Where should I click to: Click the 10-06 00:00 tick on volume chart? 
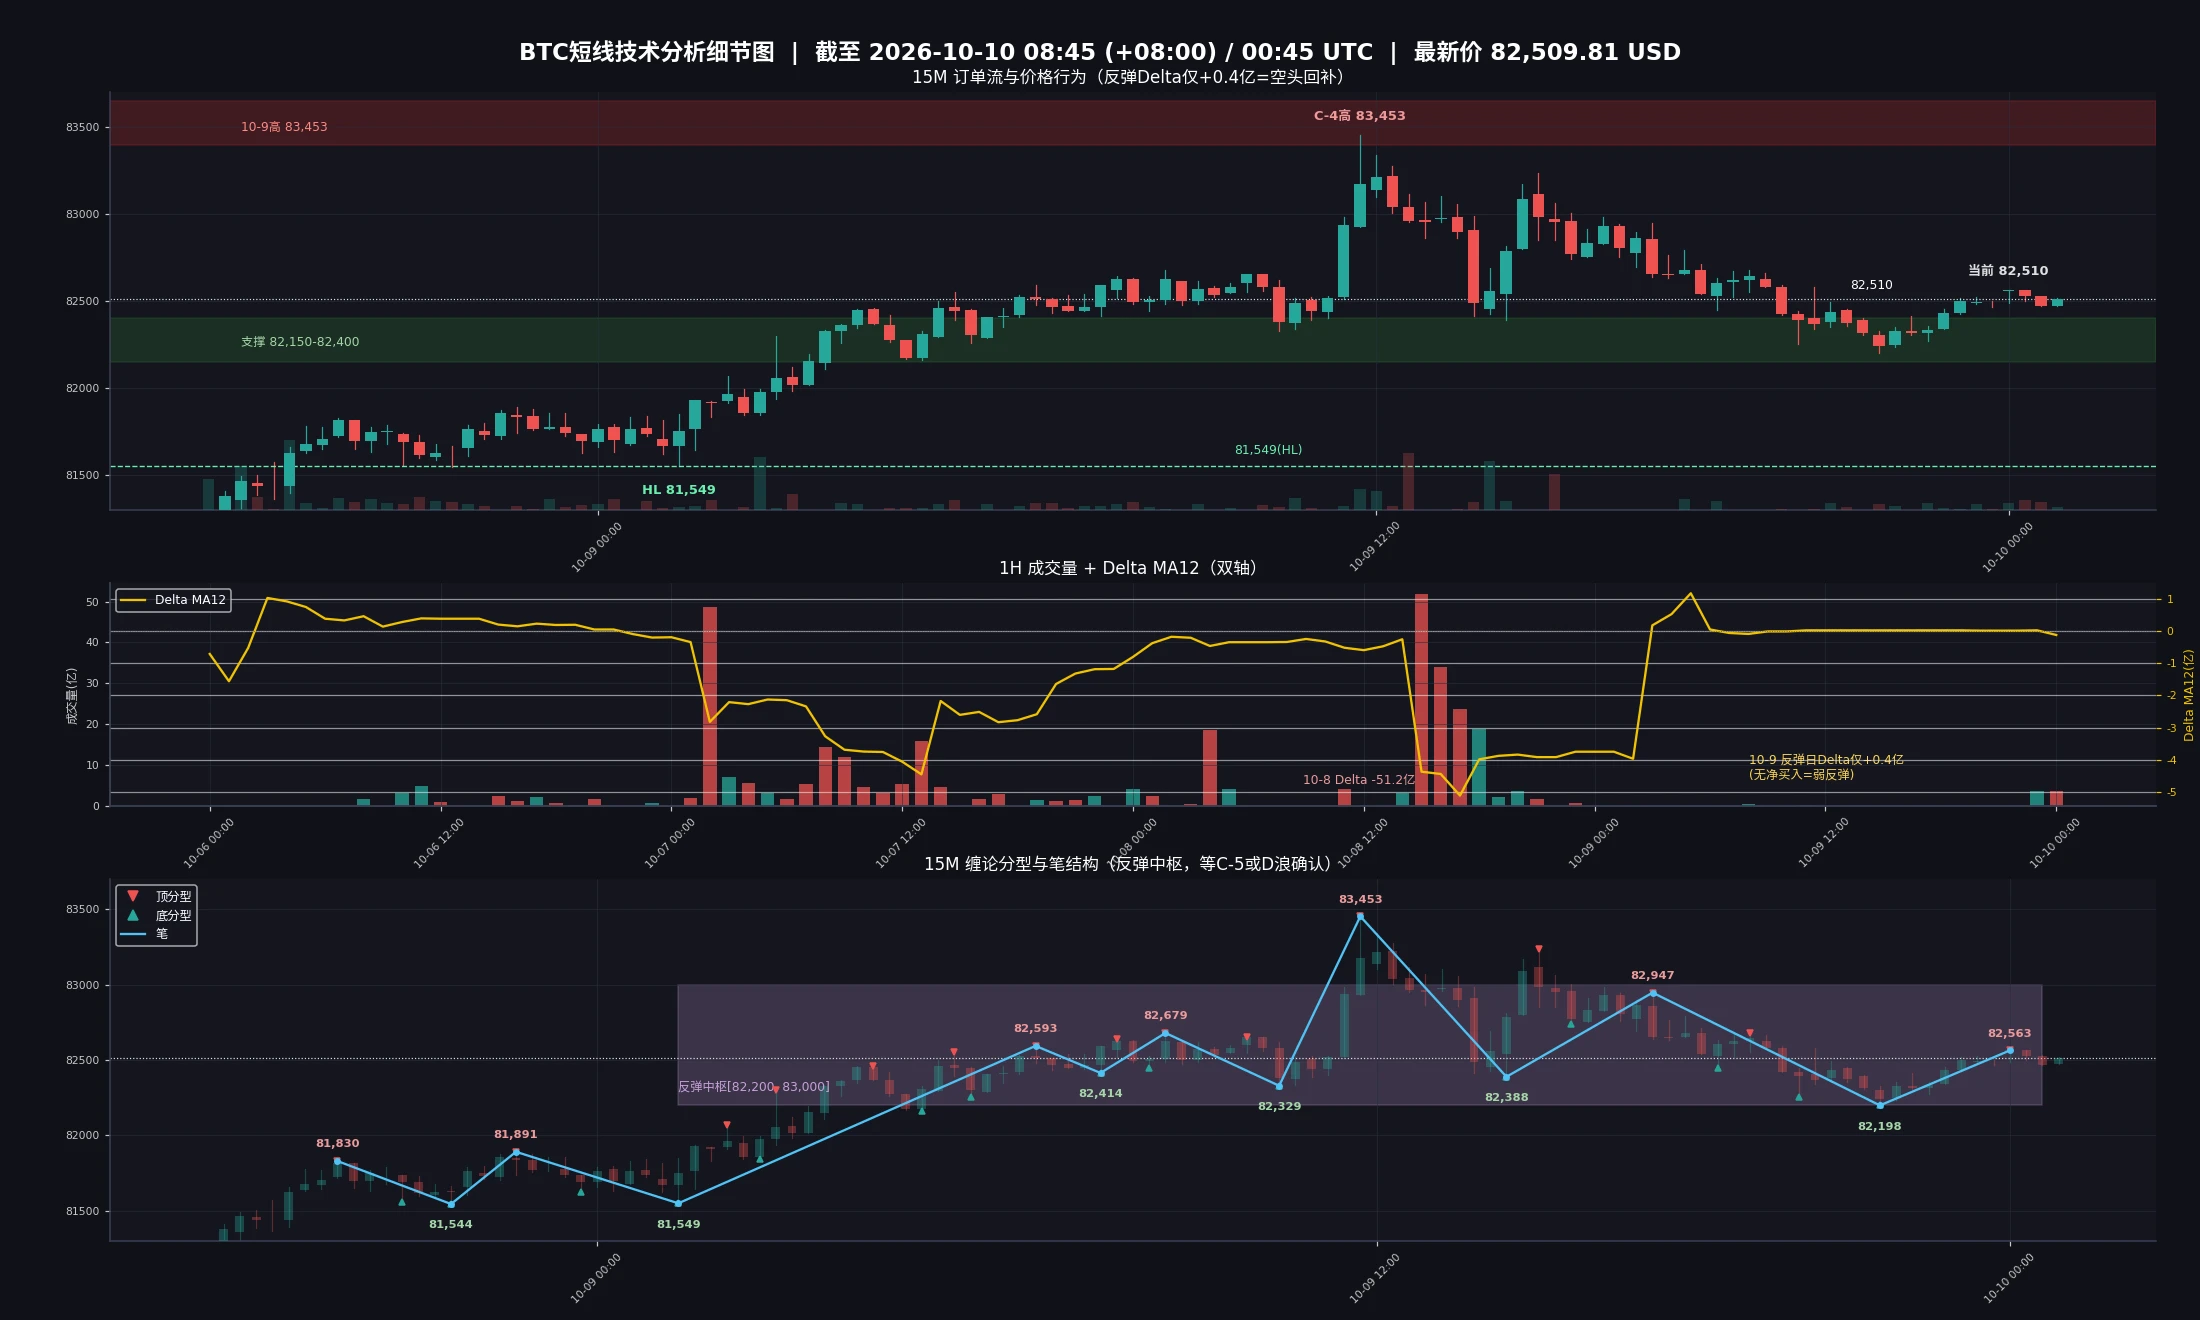[209, 842]
